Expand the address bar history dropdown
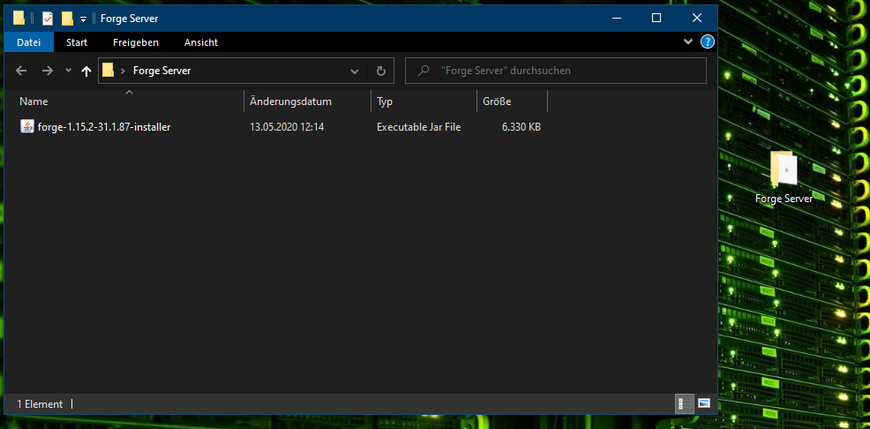This screenshot has width=870, height=429. click(355, 71)
